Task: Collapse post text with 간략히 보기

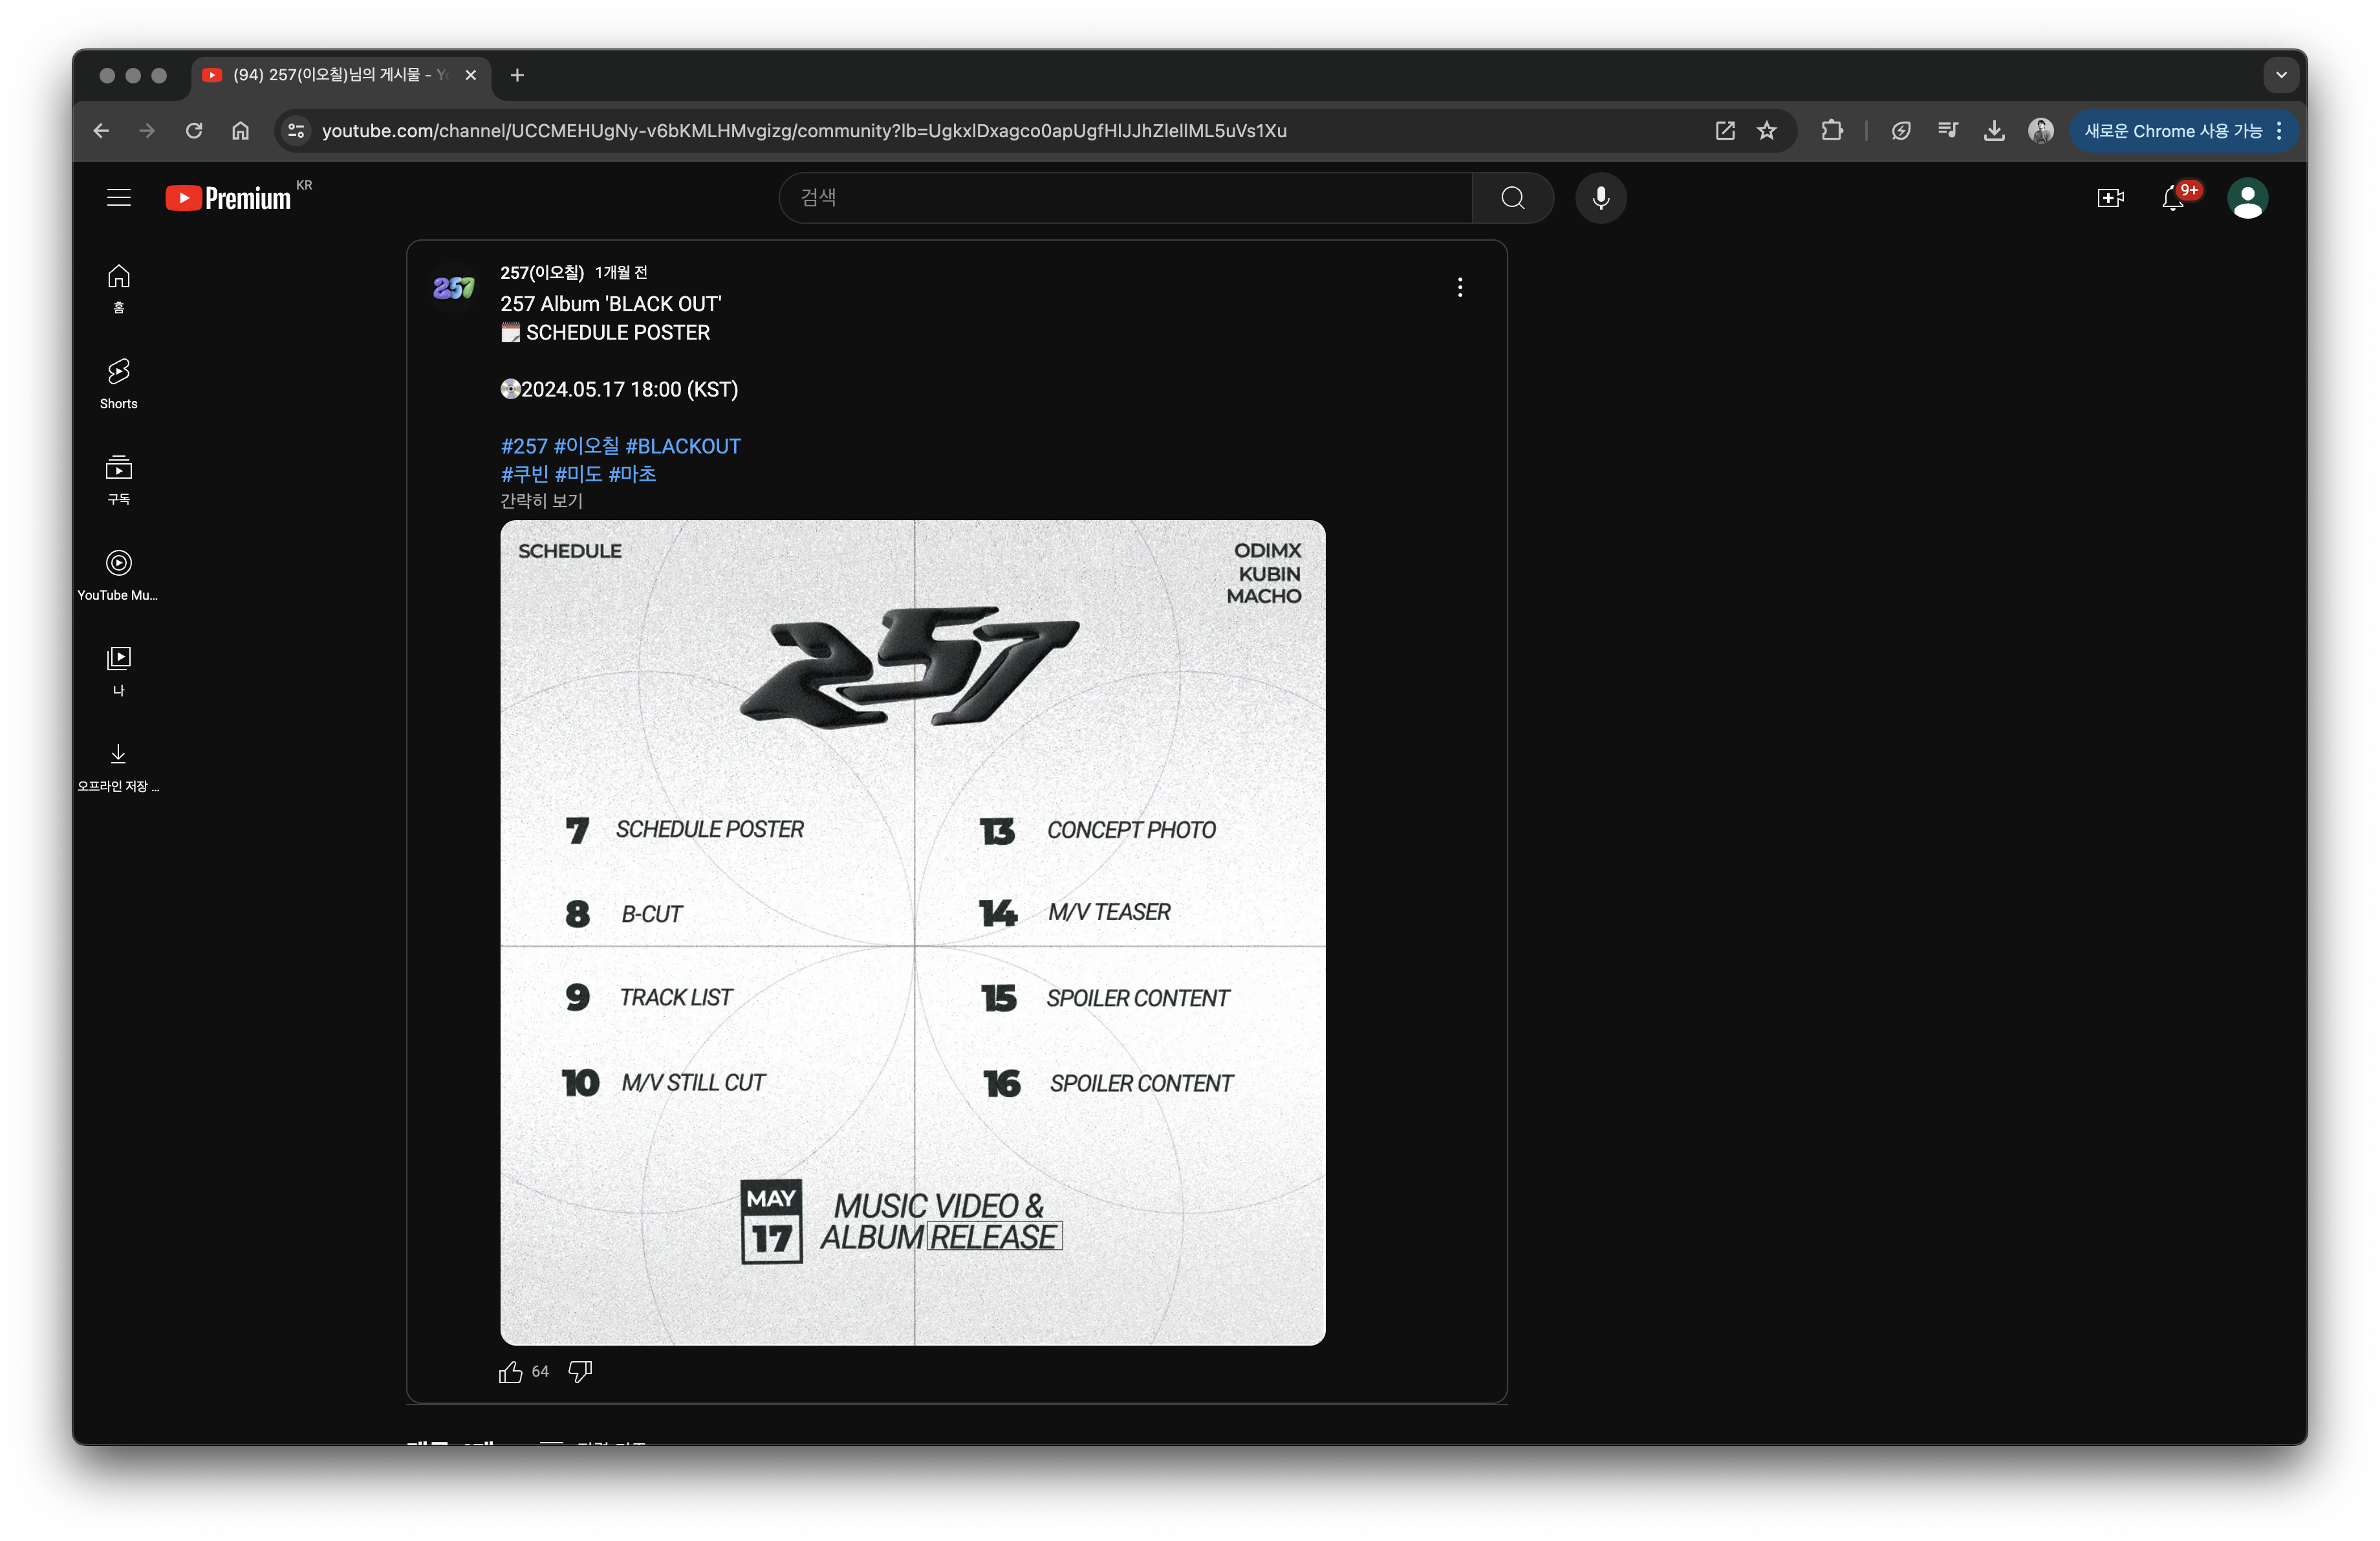Action: (x=541, y=501)
